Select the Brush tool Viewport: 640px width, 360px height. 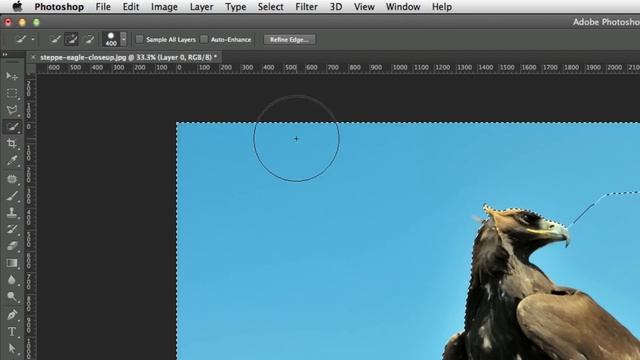[x=12, y=196]
